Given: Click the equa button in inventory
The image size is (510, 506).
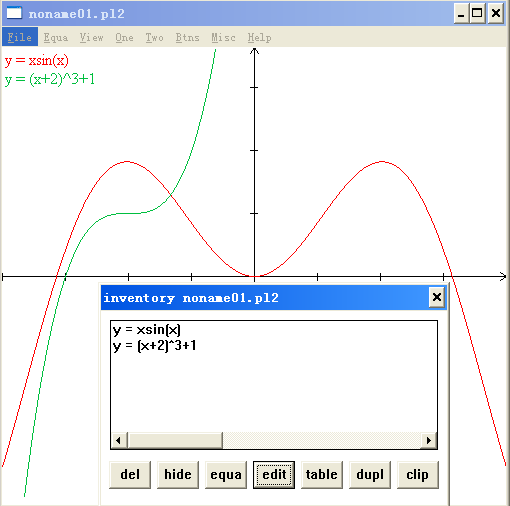Looking at the screenshot, I should click(x=226, y=475).
